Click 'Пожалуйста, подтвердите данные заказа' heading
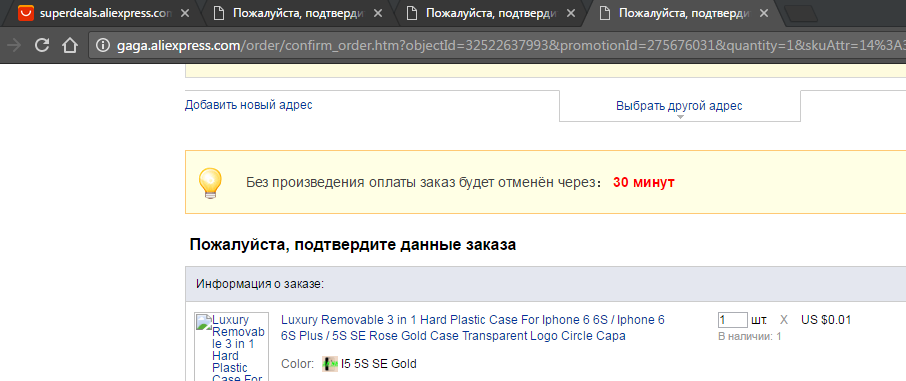This screenshot has height=381, width=906. pos(352,245)
